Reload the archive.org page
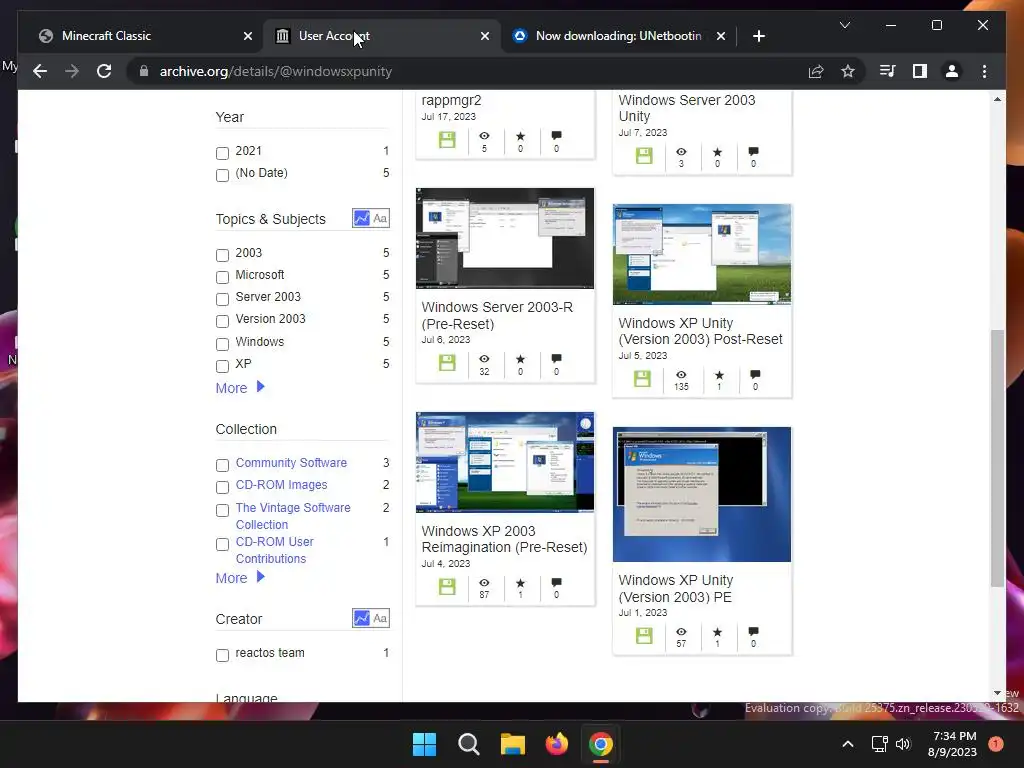Image resolution: width=1024 pixels, height=768 pixels. [x=104, y=71]
